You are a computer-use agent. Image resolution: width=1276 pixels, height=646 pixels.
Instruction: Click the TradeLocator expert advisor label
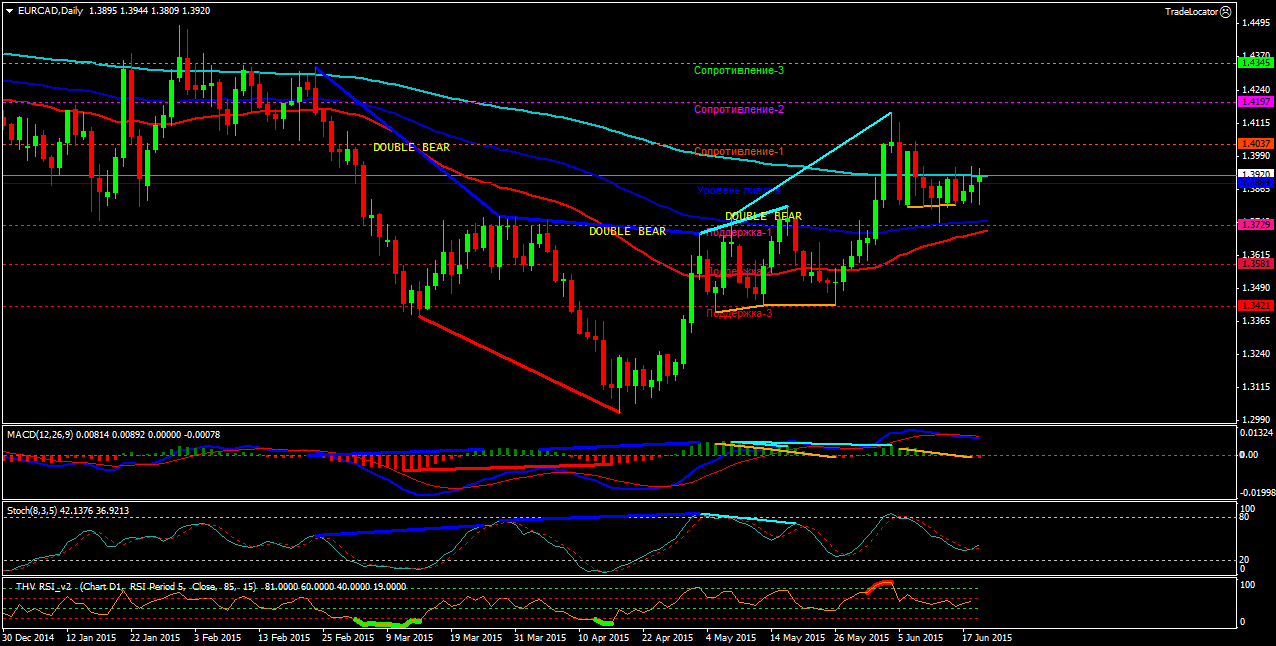point(1191,11)
